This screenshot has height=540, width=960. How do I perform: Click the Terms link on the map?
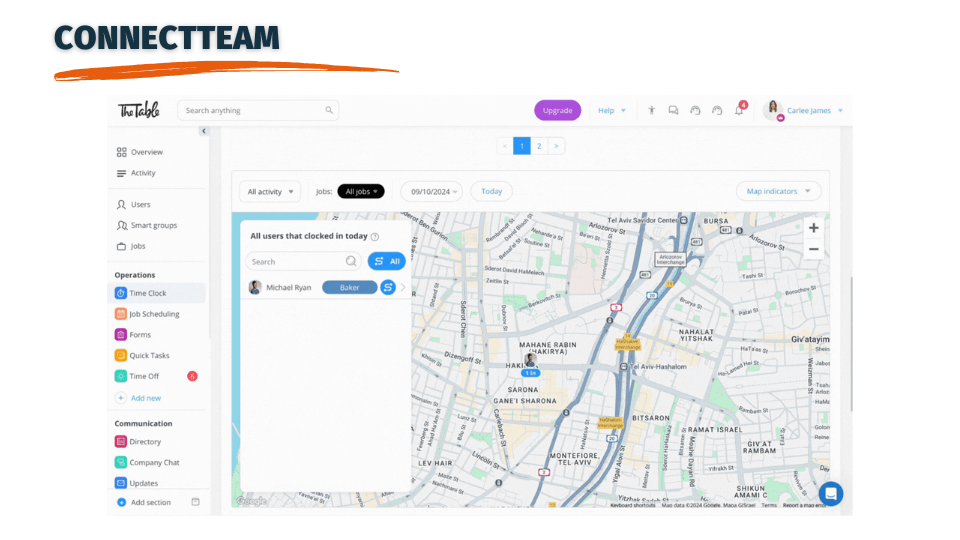(x=769, y=506)
